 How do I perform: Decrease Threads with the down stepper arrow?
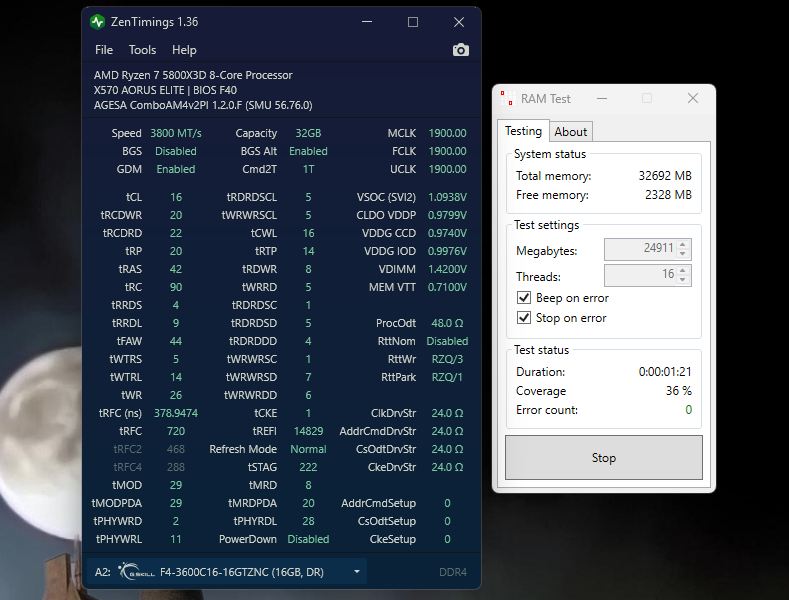(x=683, y=280)
